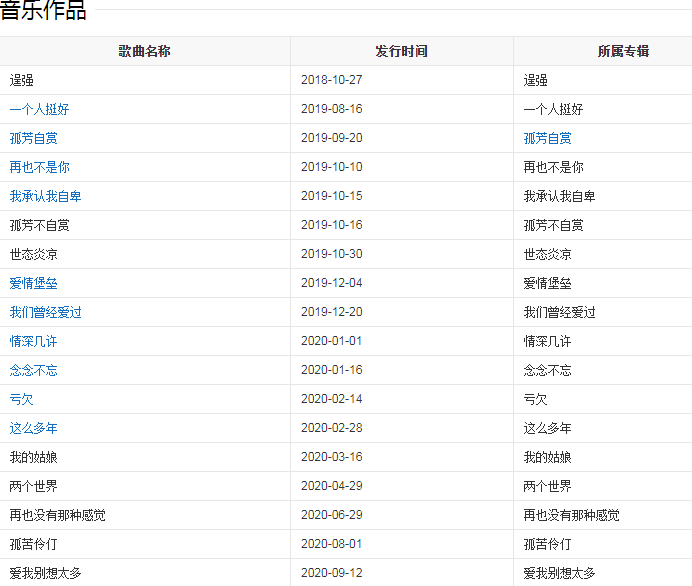The height and width of the screenshot is (586, 692).
Task: Click the 发行时间 column header
Action: (402, 51)
